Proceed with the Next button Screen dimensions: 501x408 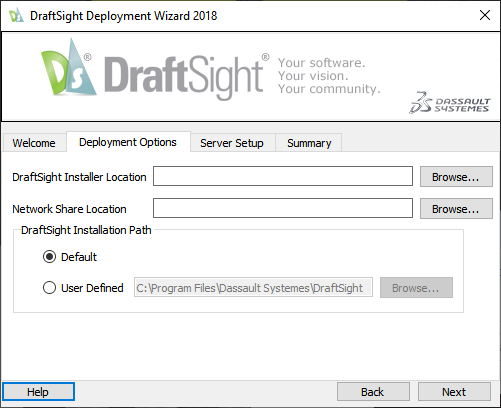[454, 392]
